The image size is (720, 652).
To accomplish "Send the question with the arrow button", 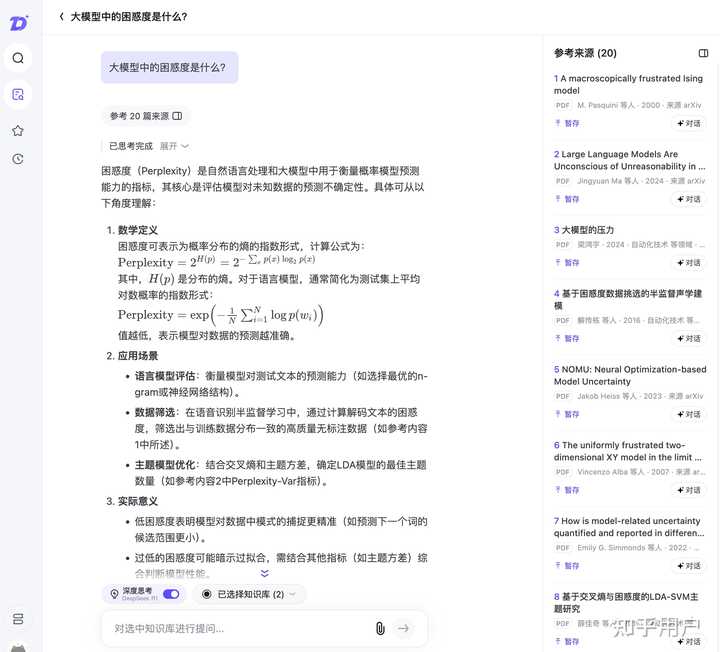I will [x=404, y=628].
